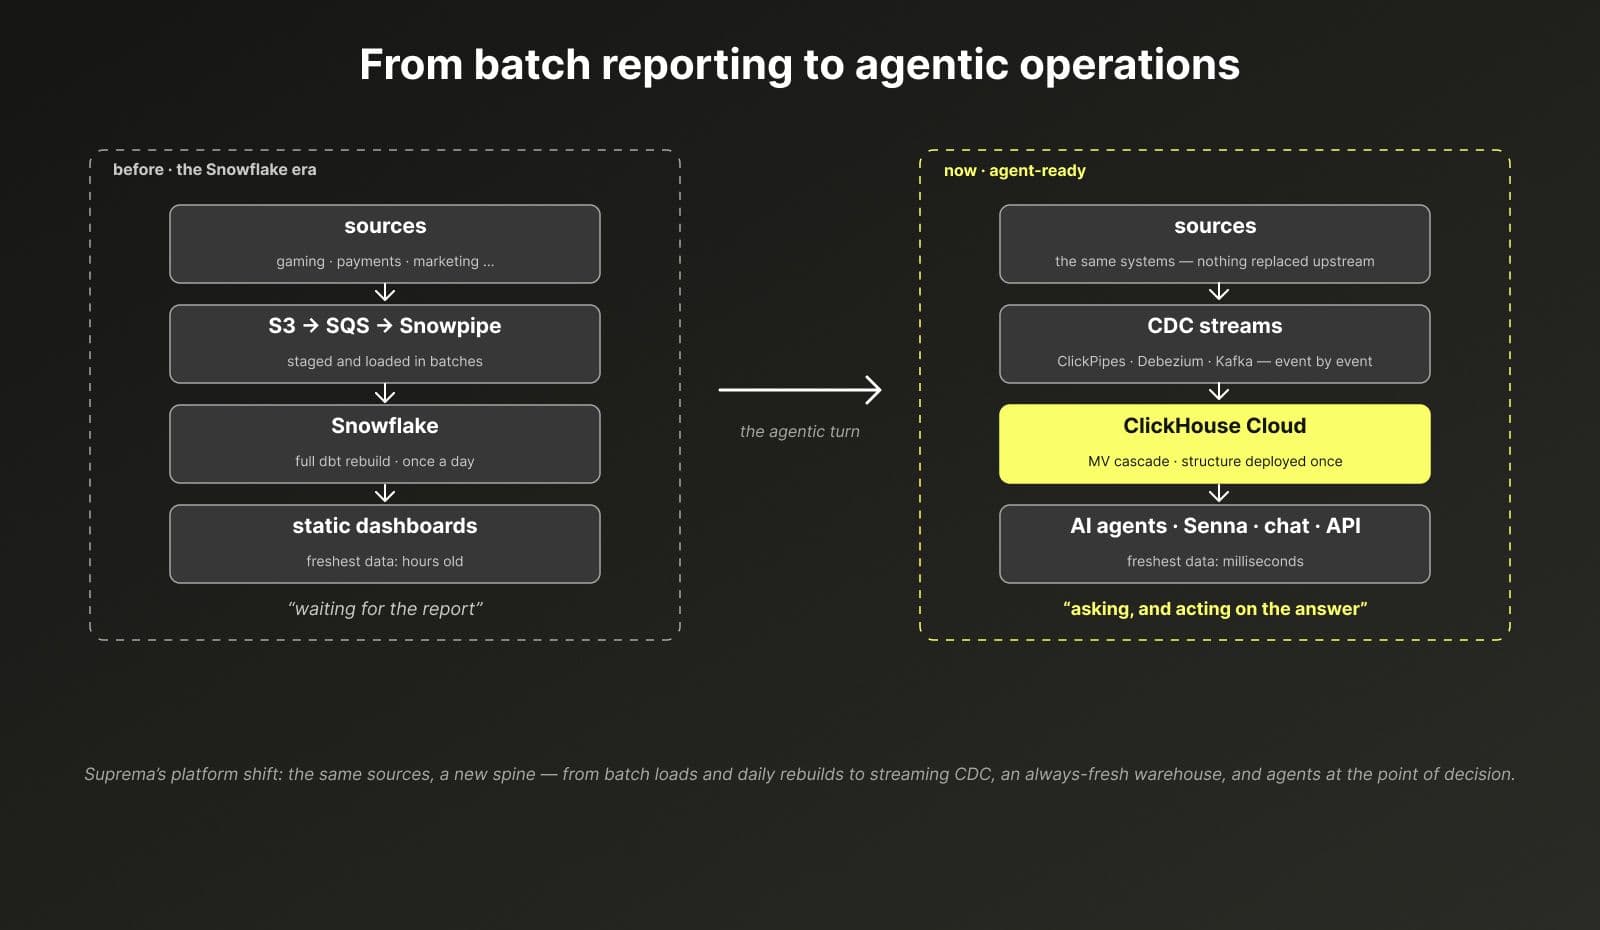The width and height of the screenshot is (1600, 930).
Task: Click the down arrow above the ClickHouse Cloud box
Action: (1218, 392)
